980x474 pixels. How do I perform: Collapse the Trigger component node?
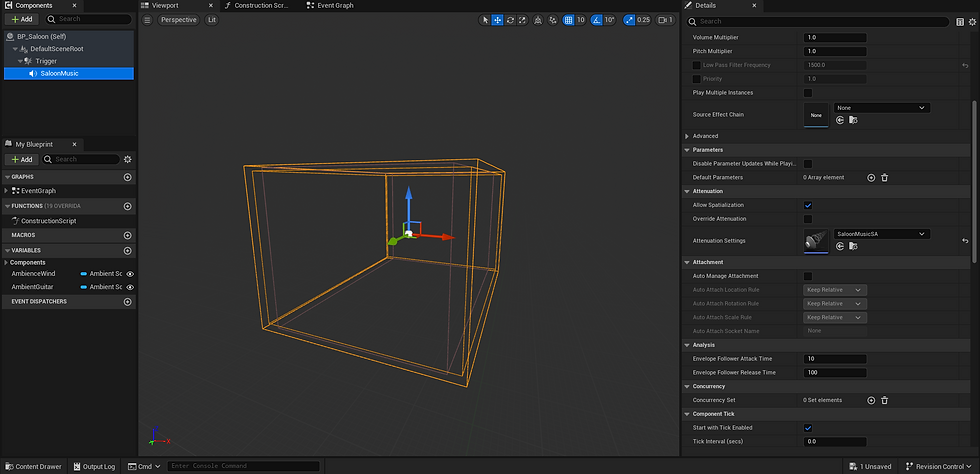click(20, 61)
